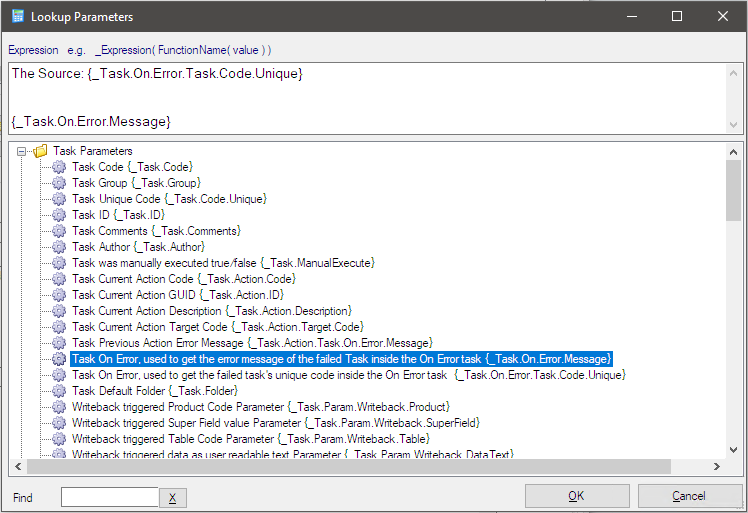Click horizontal scrollbar left arrow

pyautogui.click(x=18, y=466)
